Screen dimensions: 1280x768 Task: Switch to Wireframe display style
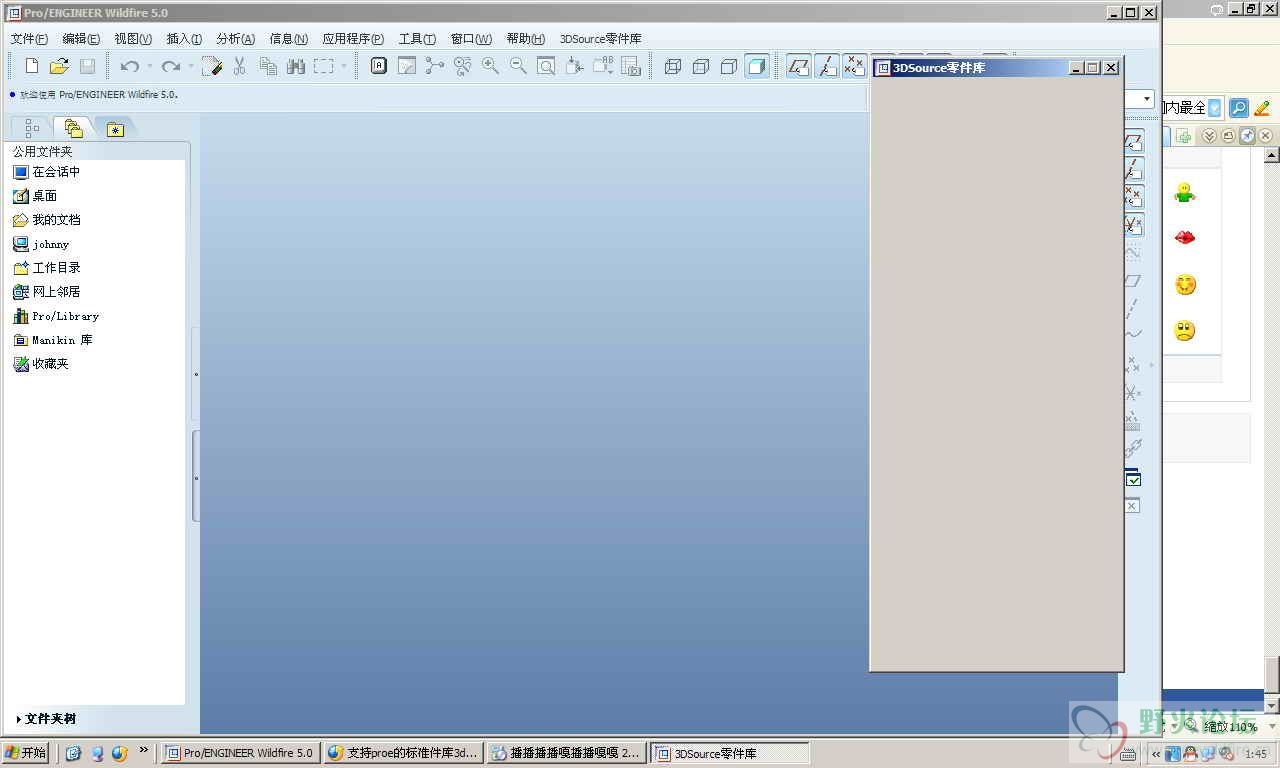pyautogui.click(x=673, y=66)
